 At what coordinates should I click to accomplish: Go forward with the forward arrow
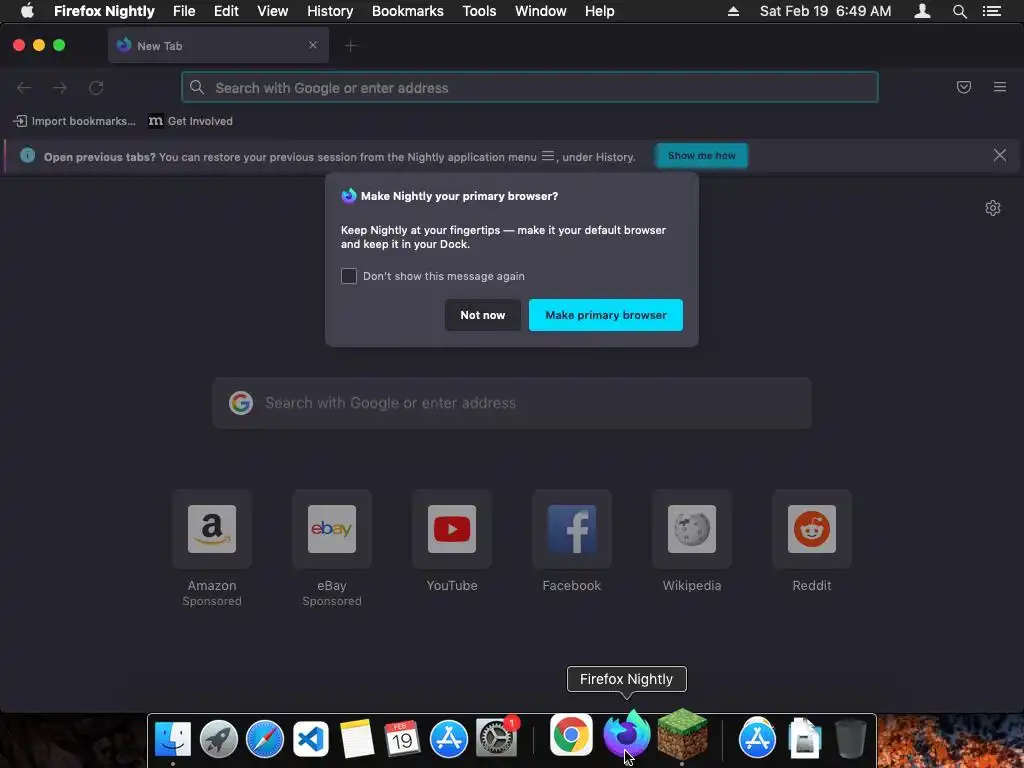[60, 88]
